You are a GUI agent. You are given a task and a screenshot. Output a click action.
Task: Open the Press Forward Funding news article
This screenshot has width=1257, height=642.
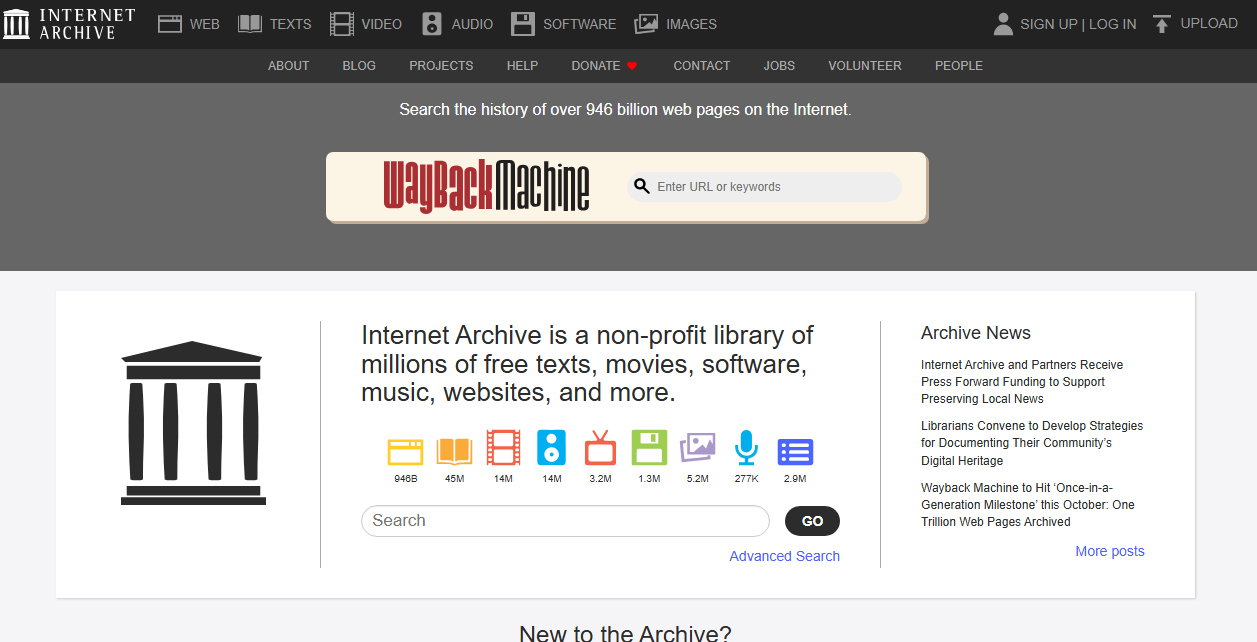point(1022,382)
